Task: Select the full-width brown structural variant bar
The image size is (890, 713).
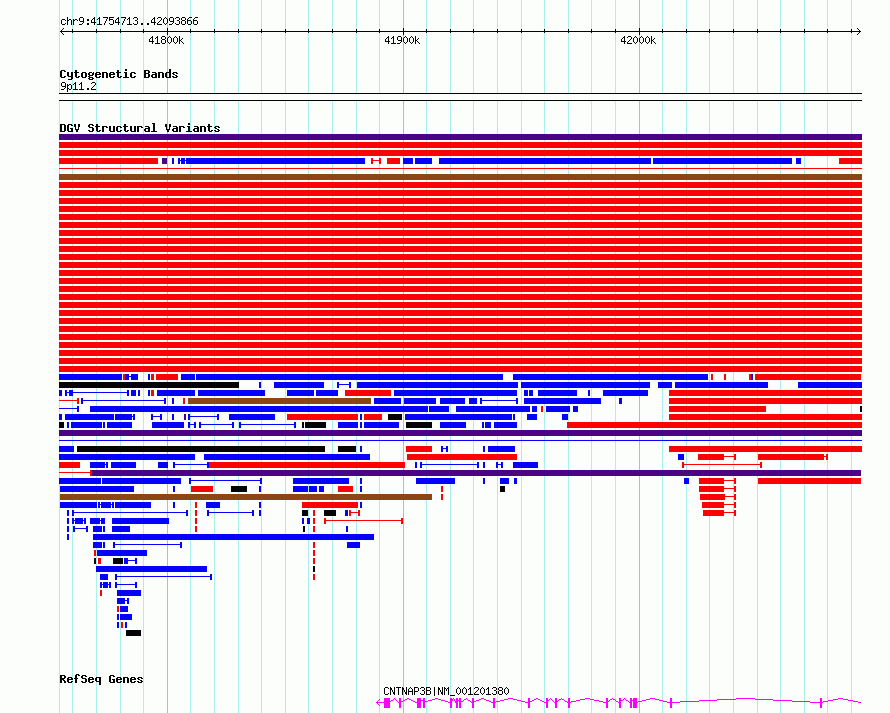Action: [460, 177]
